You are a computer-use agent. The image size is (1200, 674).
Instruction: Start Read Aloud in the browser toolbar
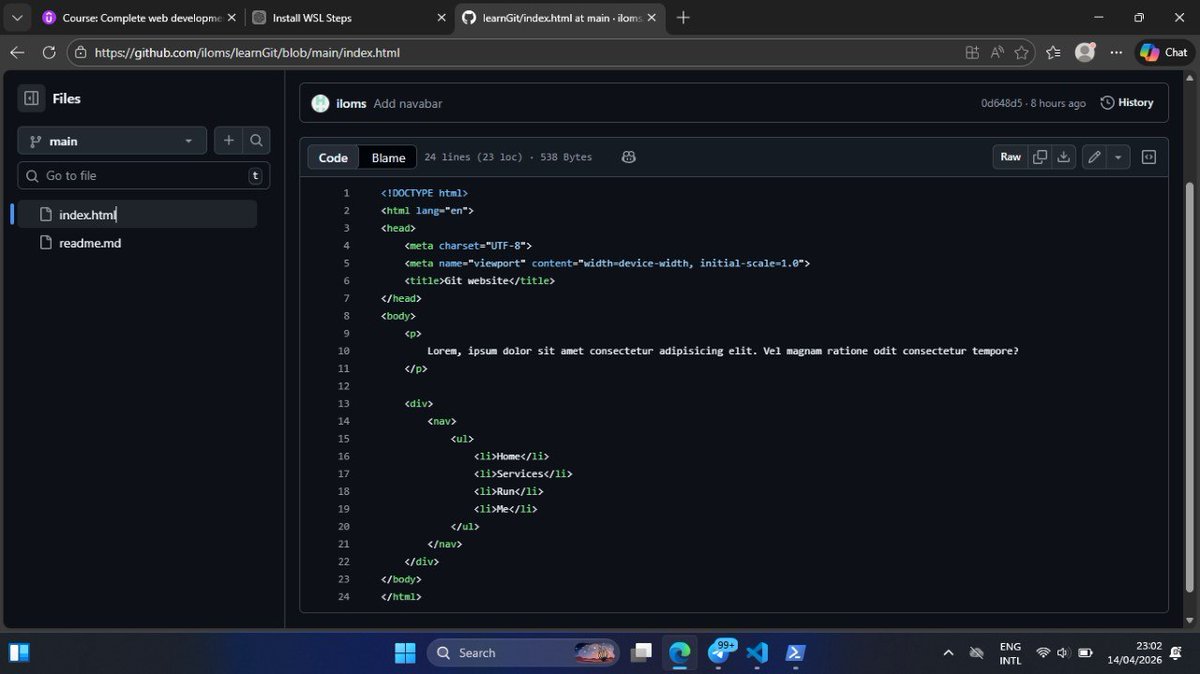pos(997,52)
